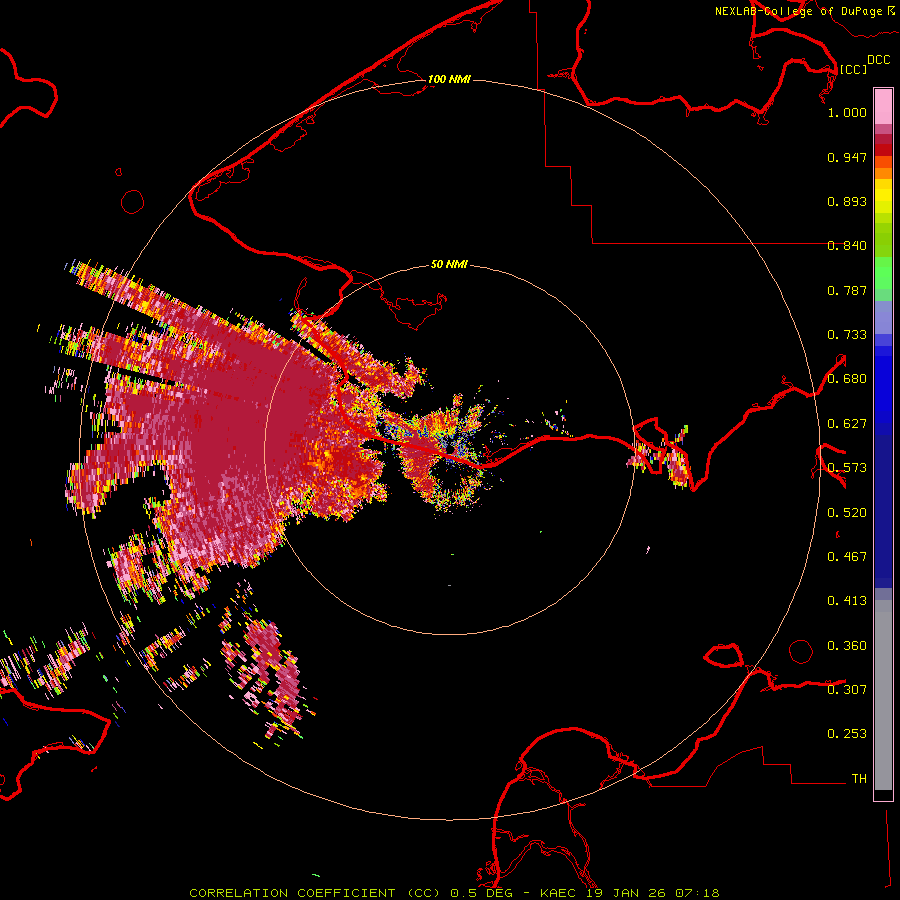Click the 0.413 color scale label

pyautogui.click(x=847, y=601)
